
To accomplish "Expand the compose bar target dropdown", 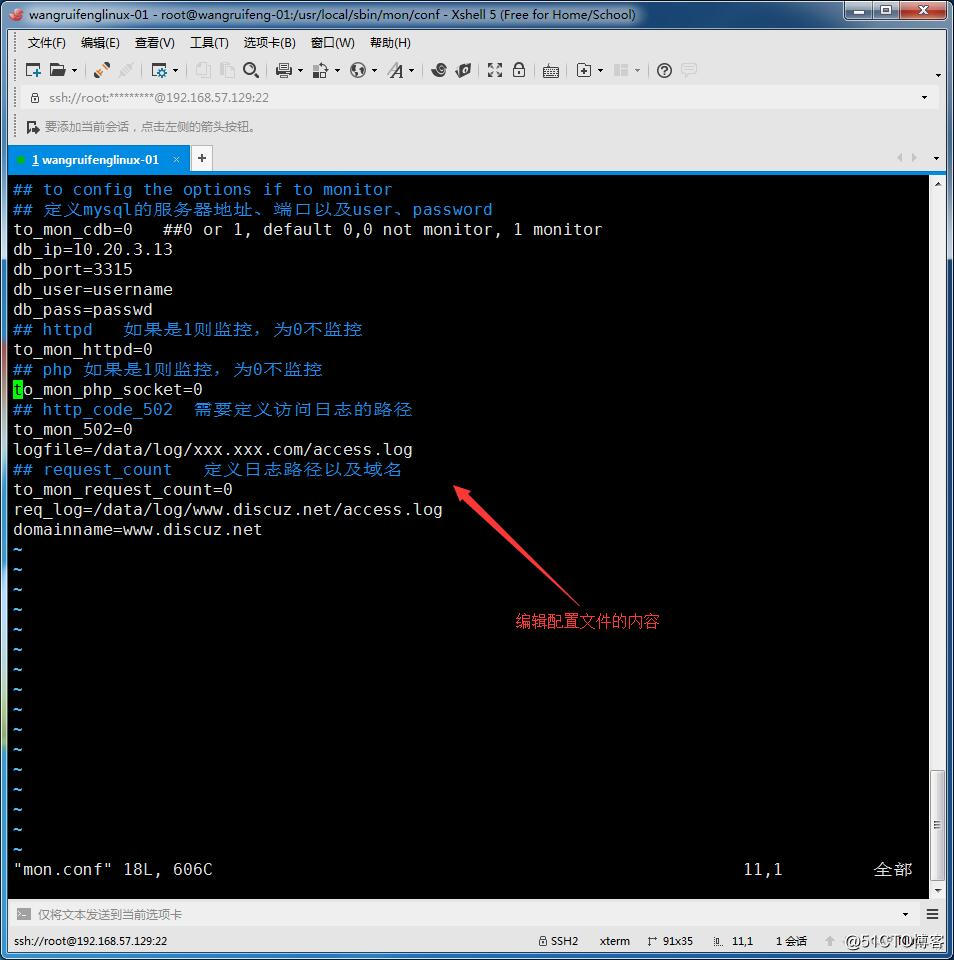I will click(906, 914).
